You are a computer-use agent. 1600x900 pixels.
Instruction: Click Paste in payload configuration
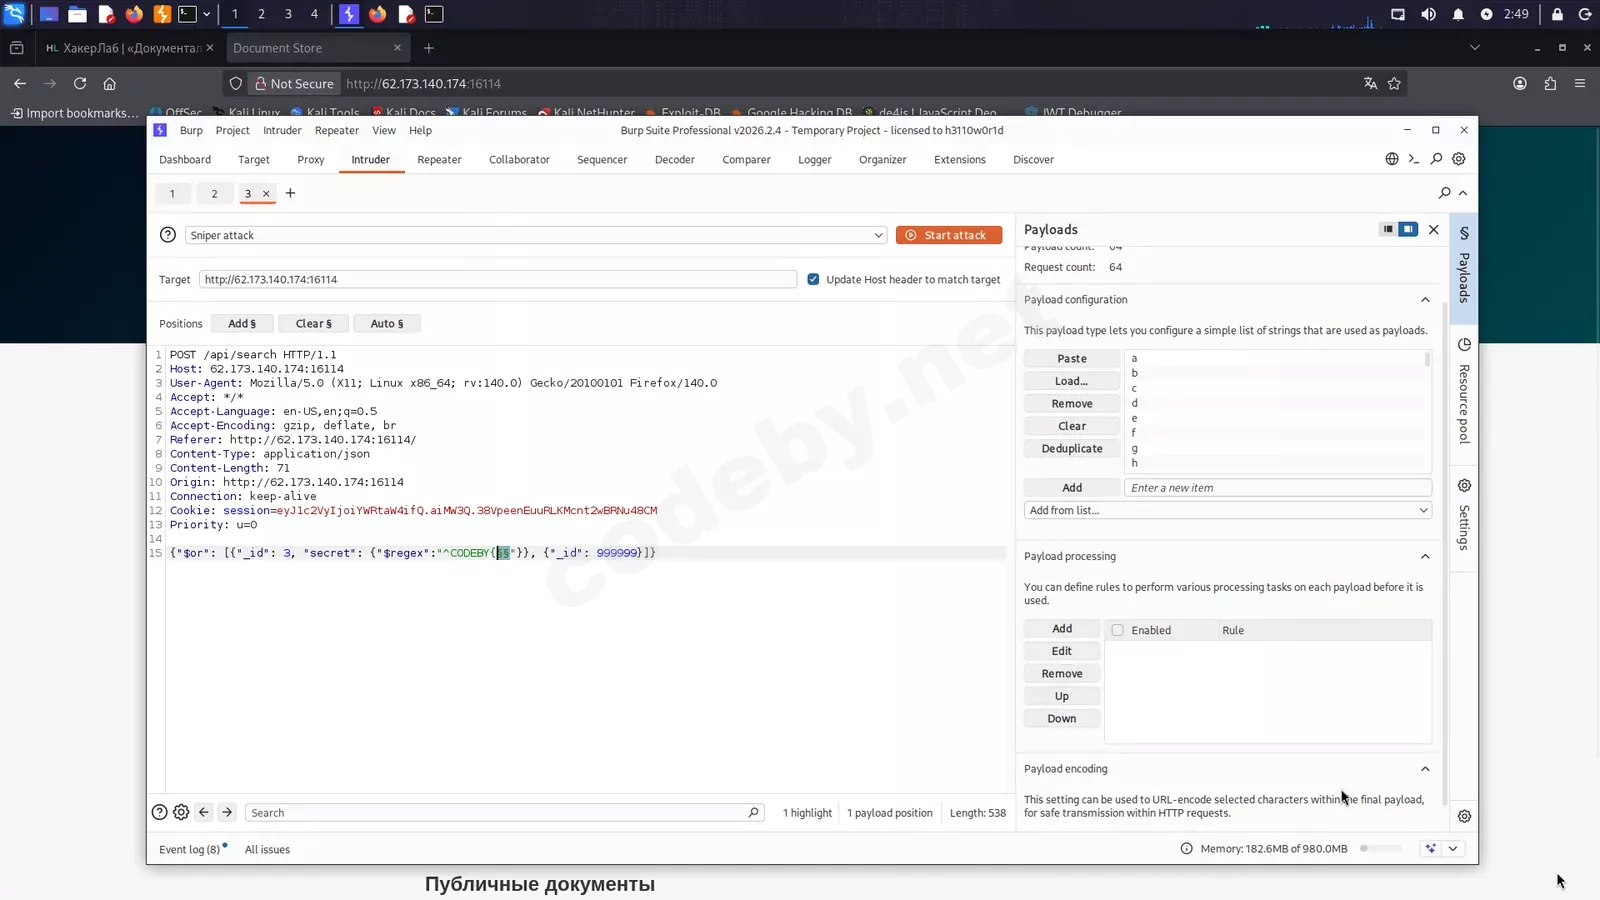(x=1072, y=359)
